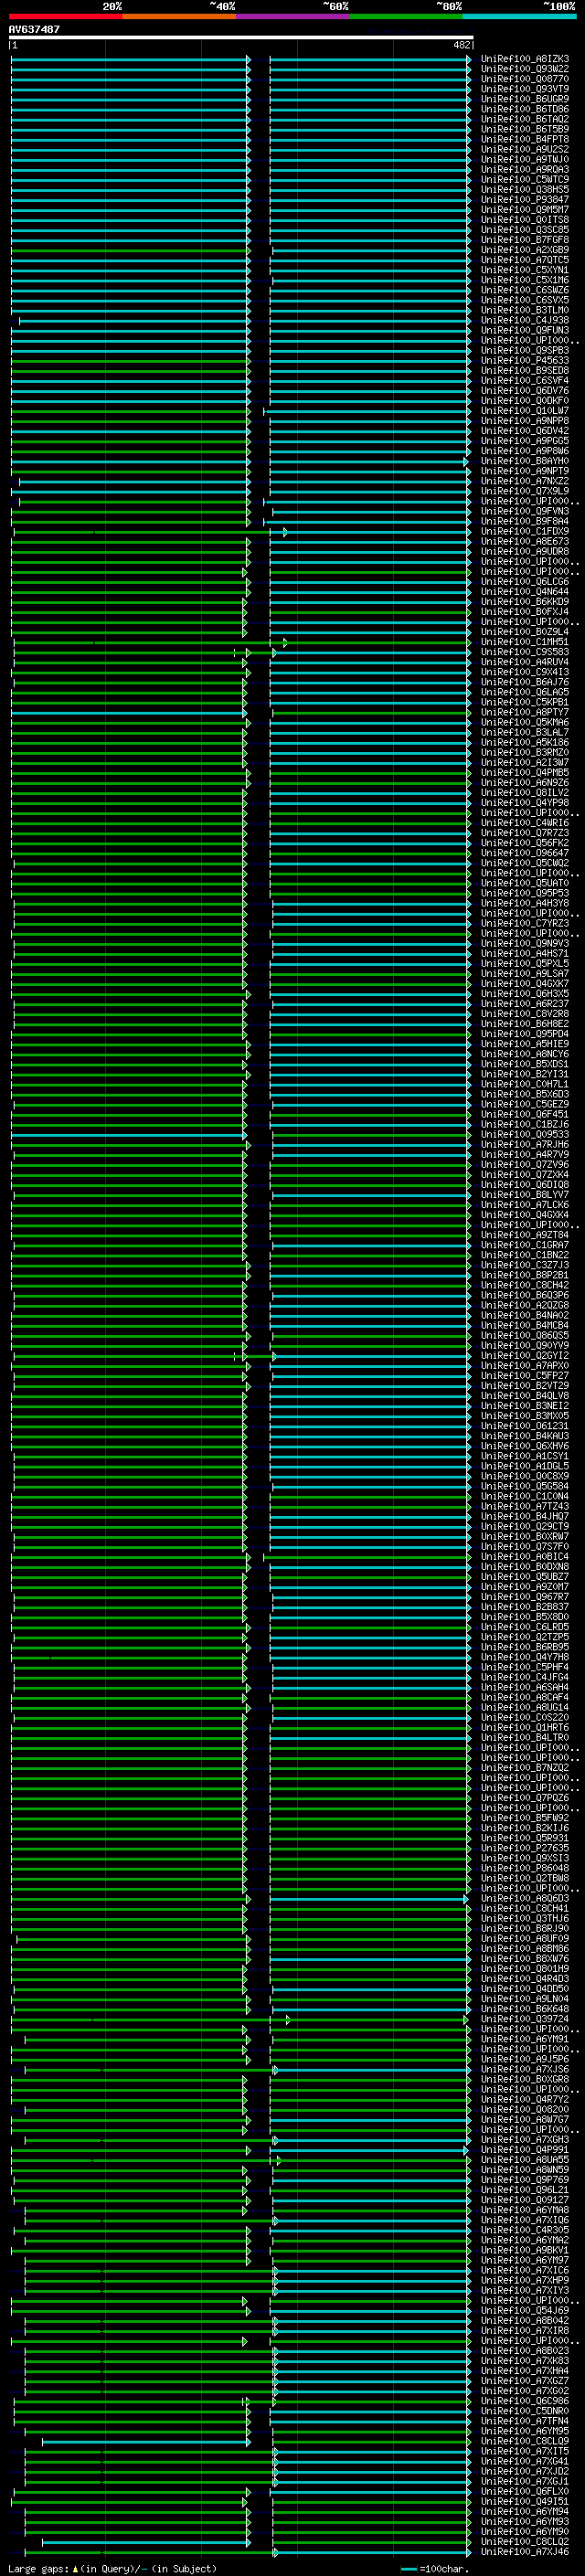Click the red 20% identity legend bar

point(65,16)
